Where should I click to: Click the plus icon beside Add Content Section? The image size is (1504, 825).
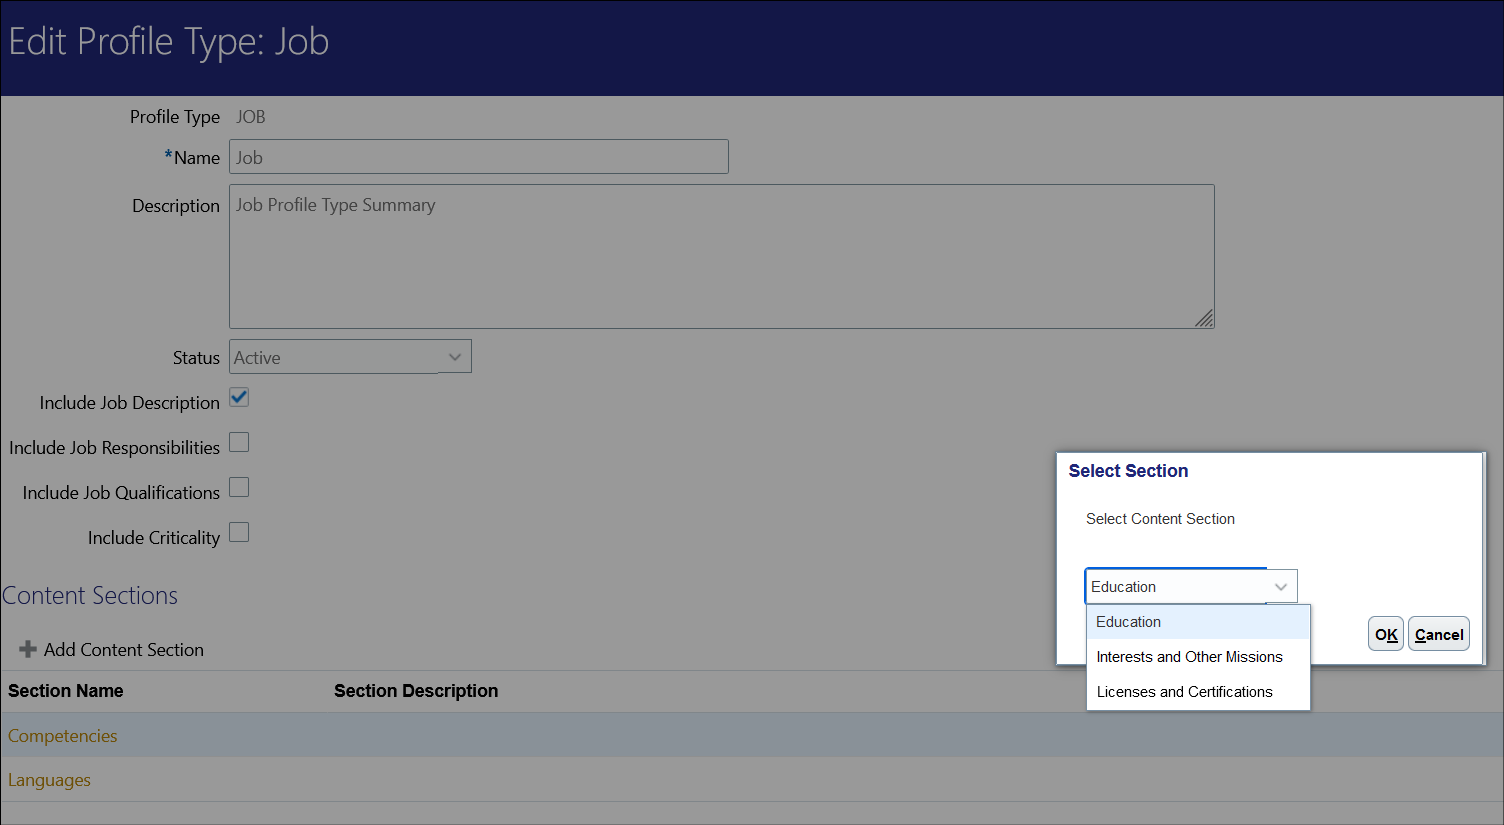coord(28,650)
